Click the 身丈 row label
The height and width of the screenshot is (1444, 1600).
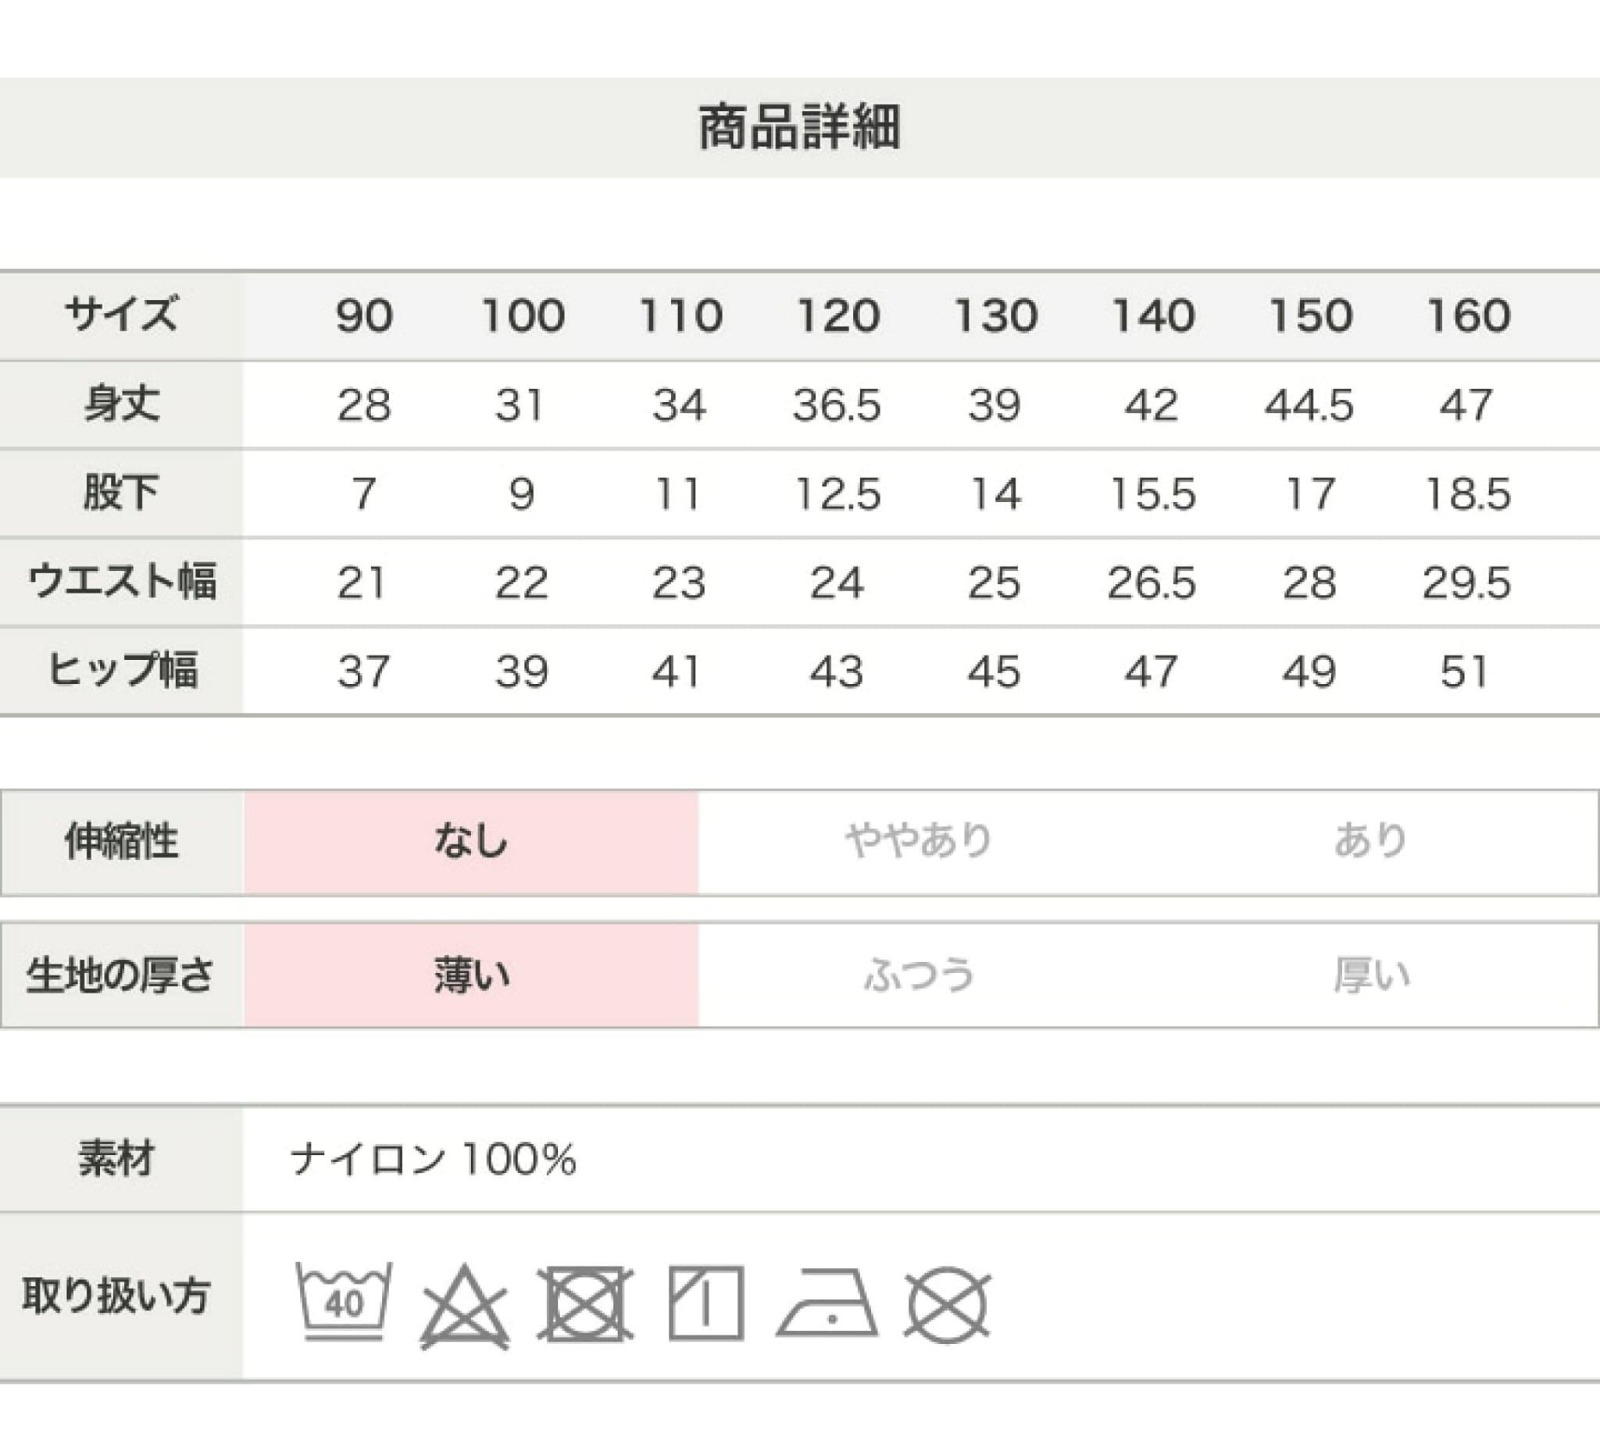(x=121, y=405)
